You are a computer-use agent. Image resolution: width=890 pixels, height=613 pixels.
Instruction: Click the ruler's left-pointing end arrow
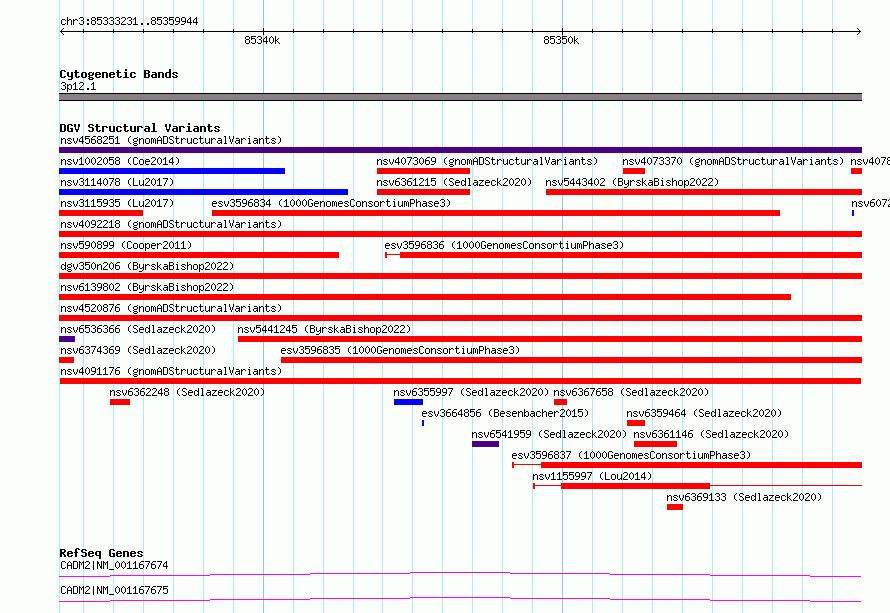pyautogui.click(x=62, y=31)
